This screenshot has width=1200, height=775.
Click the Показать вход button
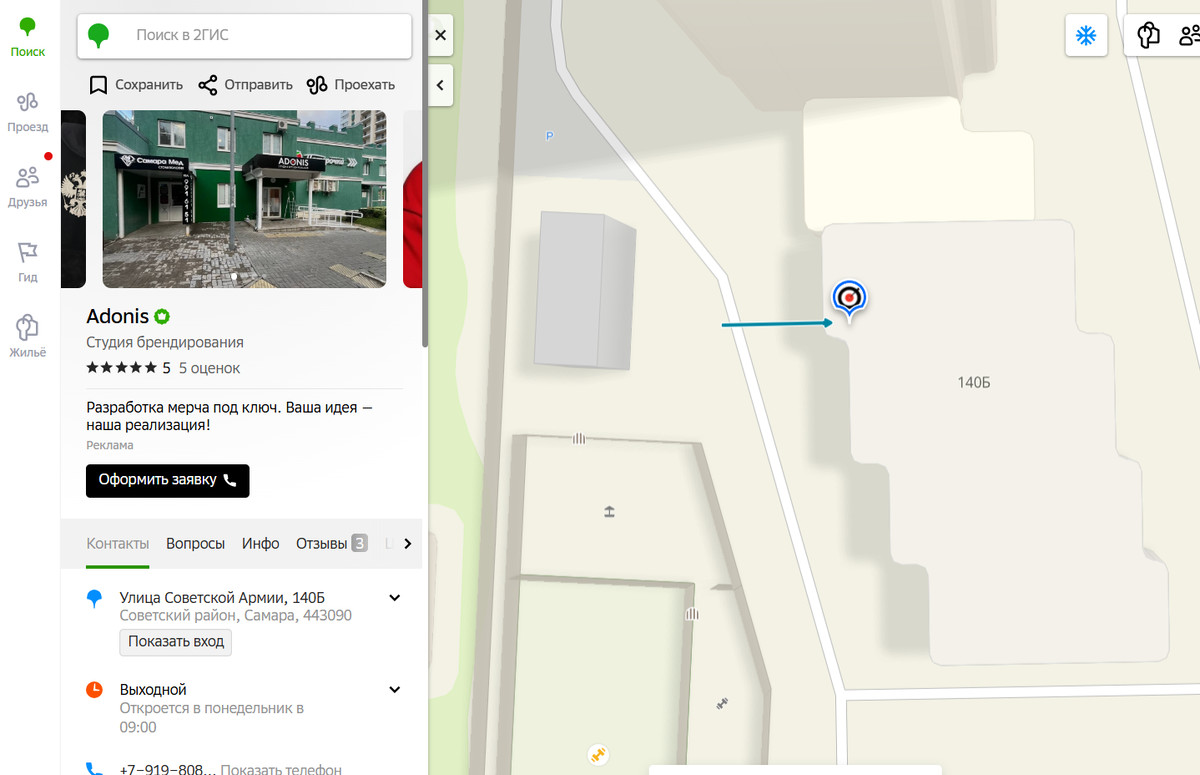coord(176,641)
